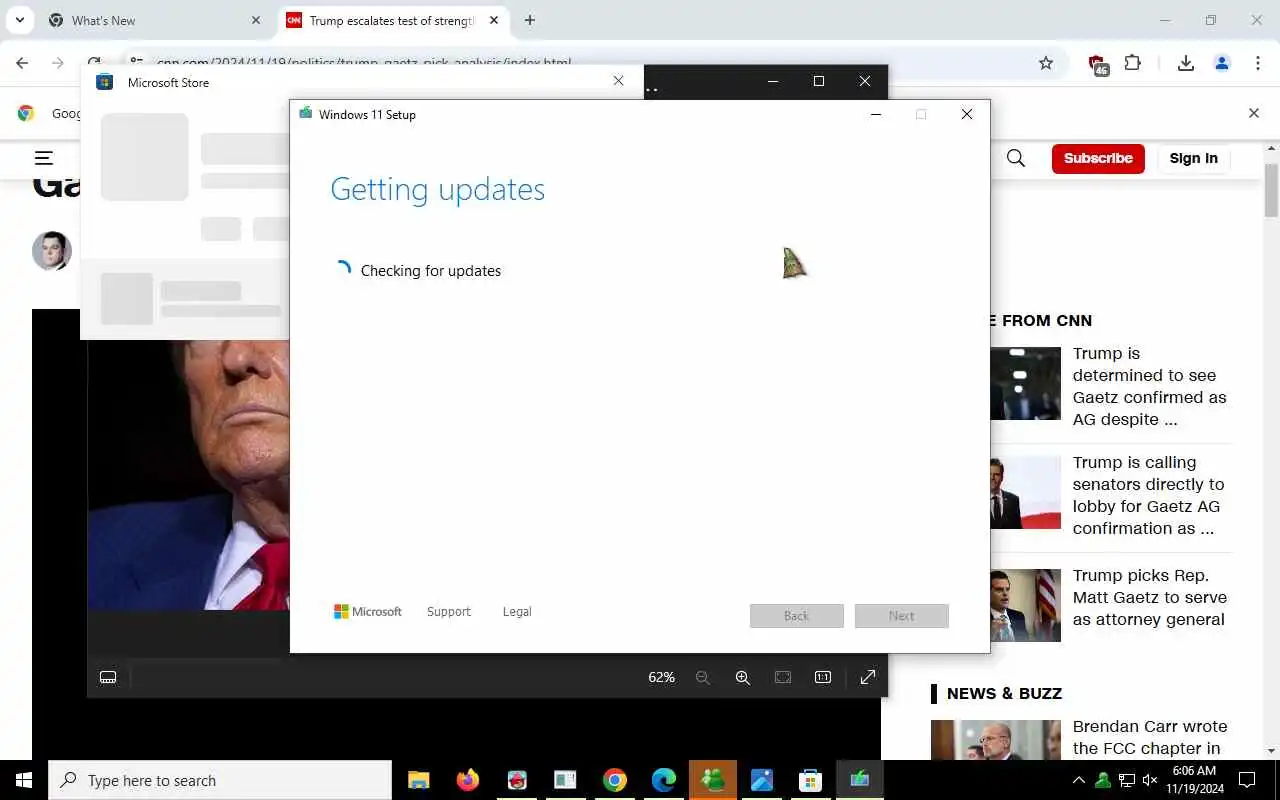
Task: Click the 62% zoom level in viewer
Action: (x=661, y=677)
